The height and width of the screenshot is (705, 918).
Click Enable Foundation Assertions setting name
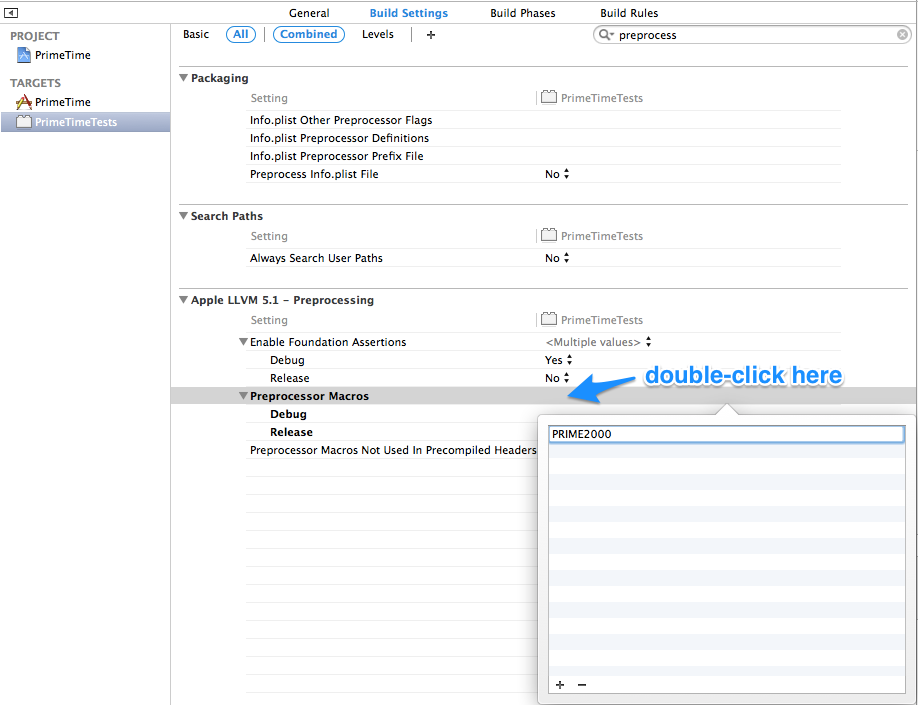328,342
